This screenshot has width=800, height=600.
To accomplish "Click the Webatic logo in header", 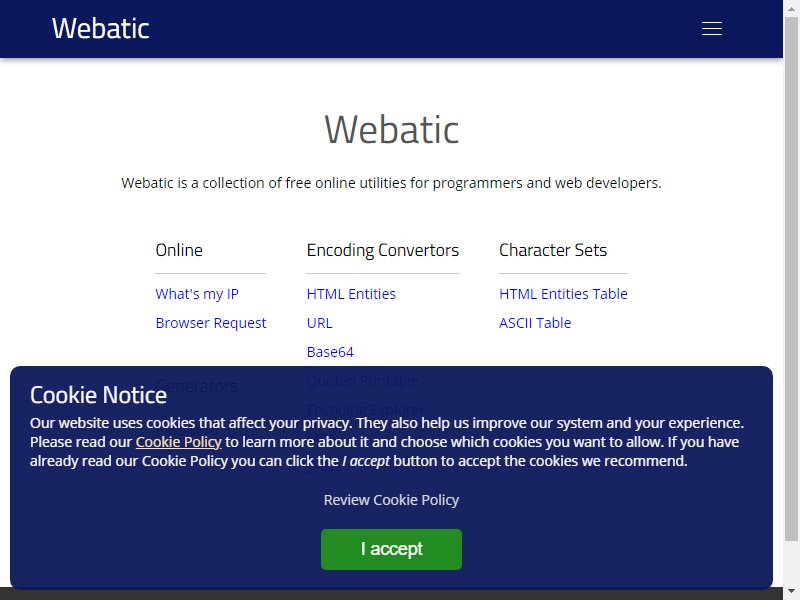I will pos(101,29).
